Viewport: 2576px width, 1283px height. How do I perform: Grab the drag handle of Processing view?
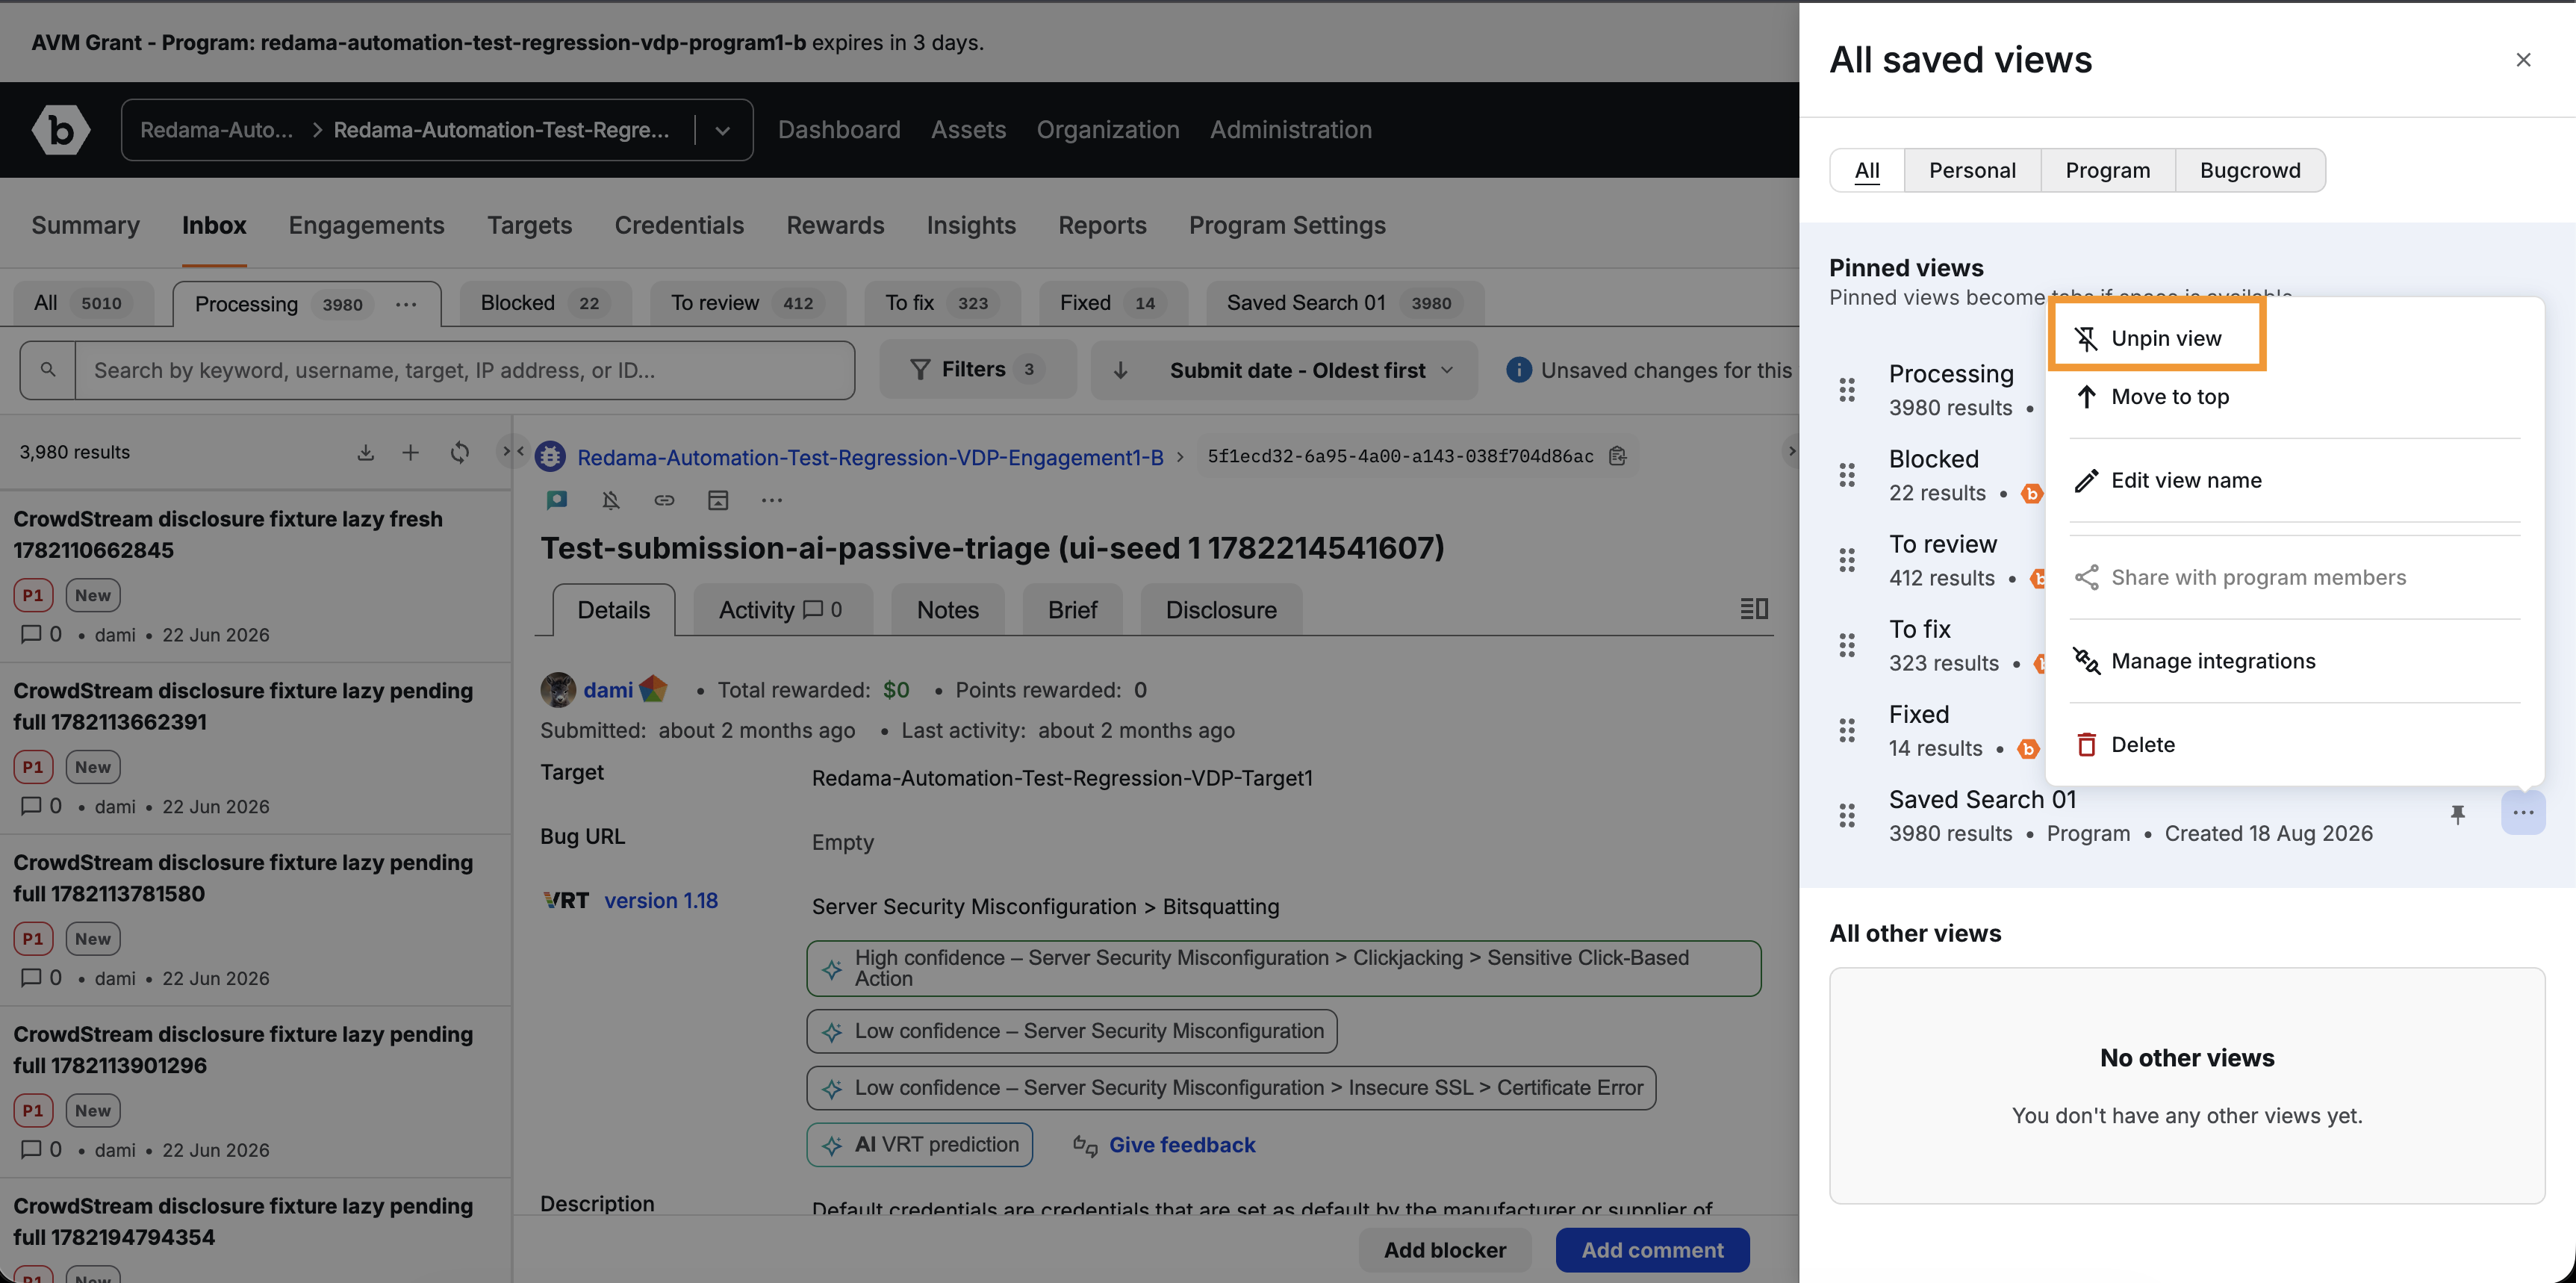(1847, 389)
